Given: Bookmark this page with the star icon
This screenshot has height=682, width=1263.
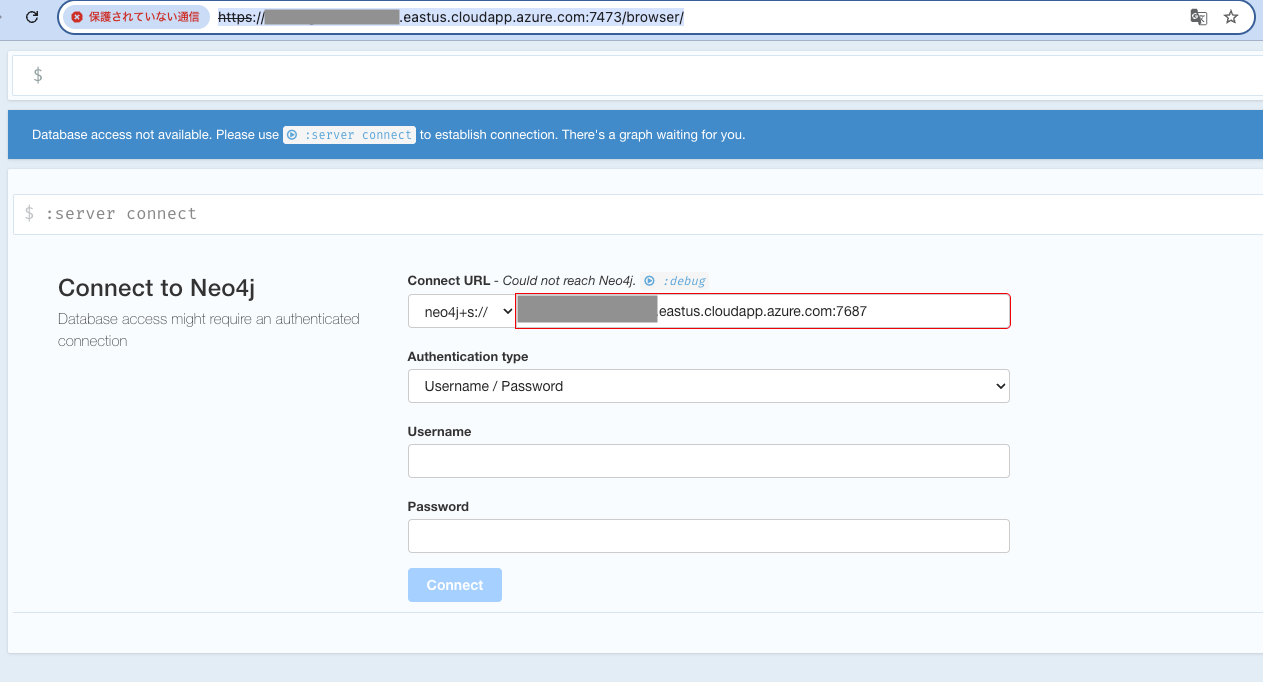Looking at the screenshot, I should pos(1231,17).
